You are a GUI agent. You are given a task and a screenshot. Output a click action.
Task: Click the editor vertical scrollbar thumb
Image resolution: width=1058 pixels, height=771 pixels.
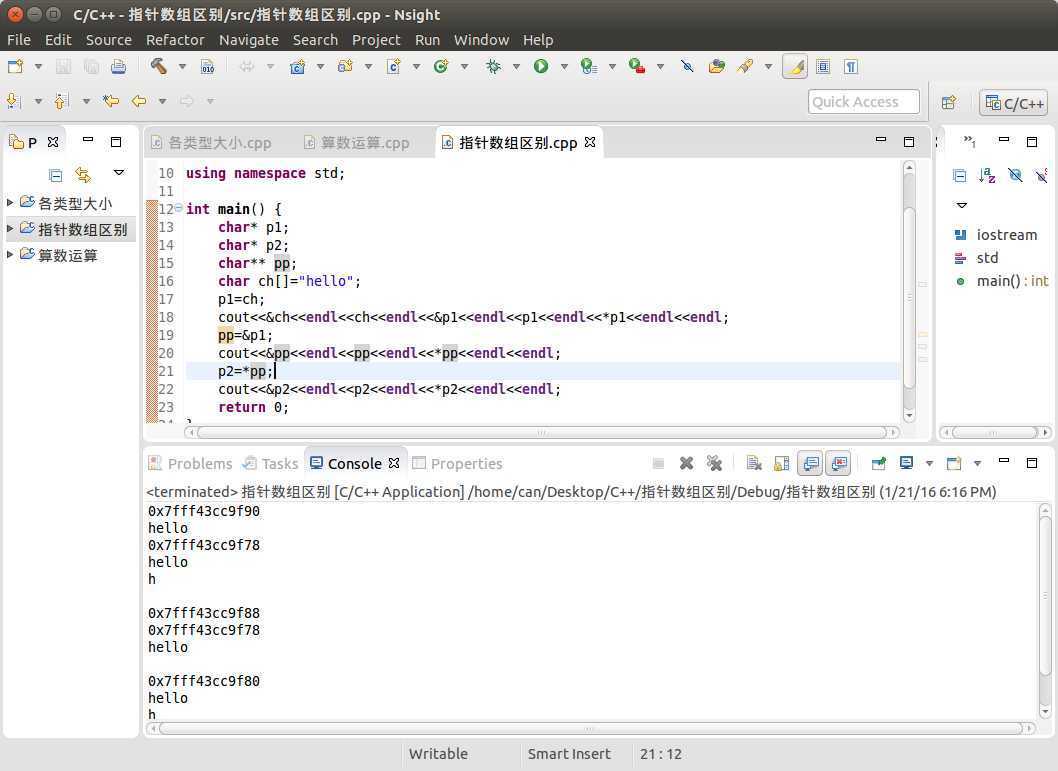point(909,297)
